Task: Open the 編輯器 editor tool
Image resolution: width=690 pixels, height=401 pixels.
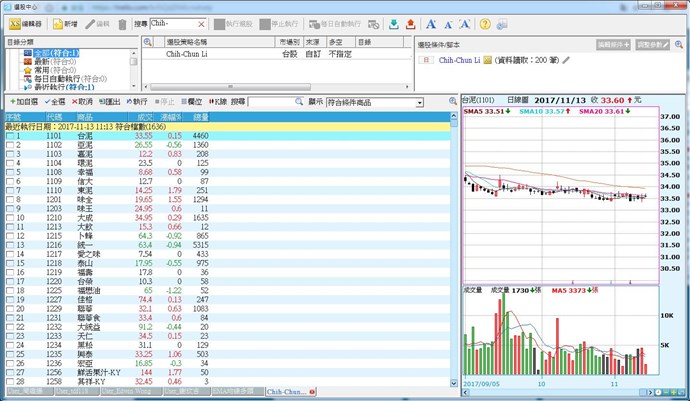Action: click(x=23, y=23)
